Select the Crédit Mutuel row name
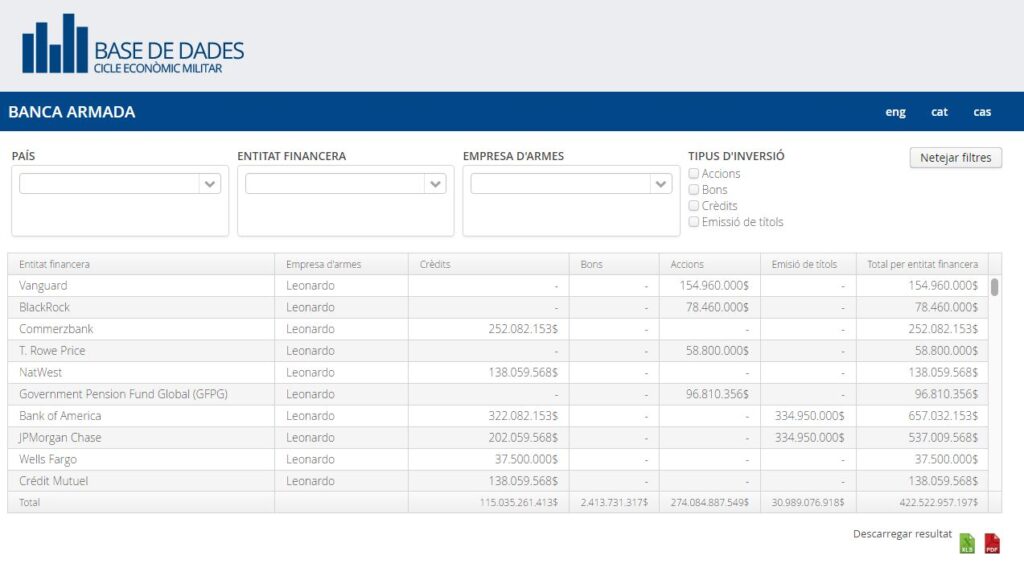 click(54, 481)
